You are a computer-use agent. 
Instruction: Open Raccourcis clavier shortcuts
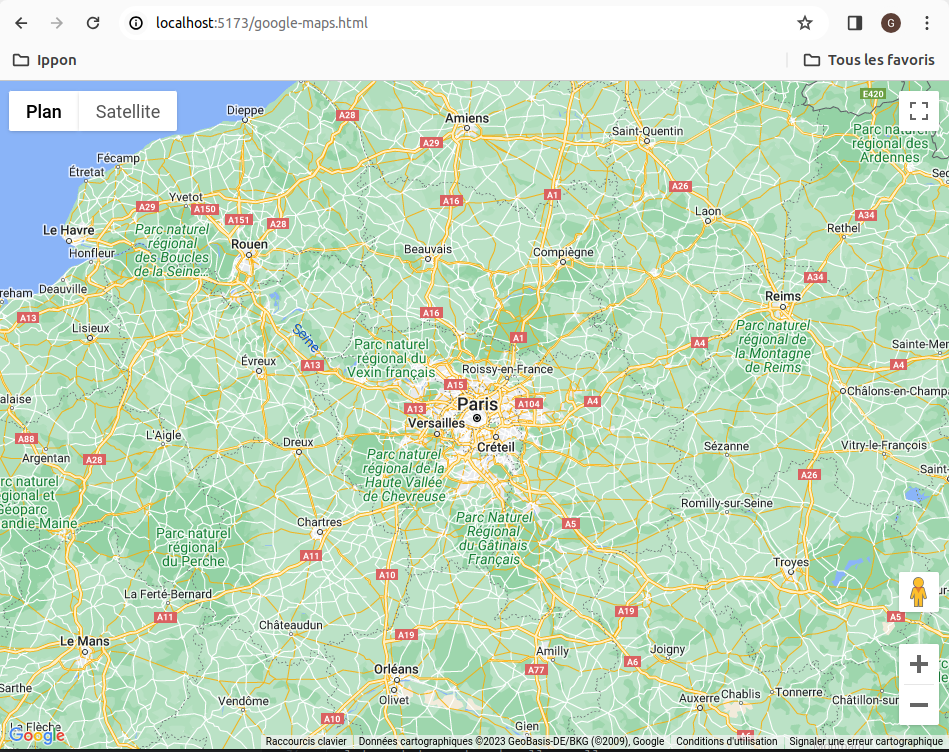pyautogui.click(x=305, y=741)
